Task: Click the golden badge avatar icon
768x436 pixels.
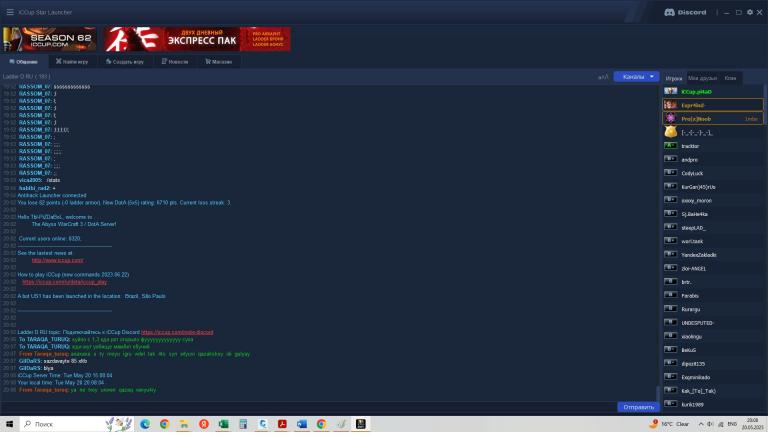Action: coord(671,132)
